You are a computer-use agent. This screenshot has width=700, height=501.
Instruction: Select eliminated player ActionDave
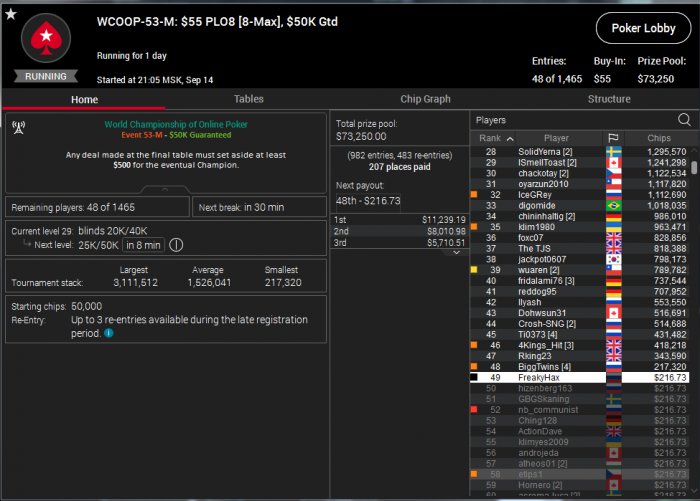[579, 431]
